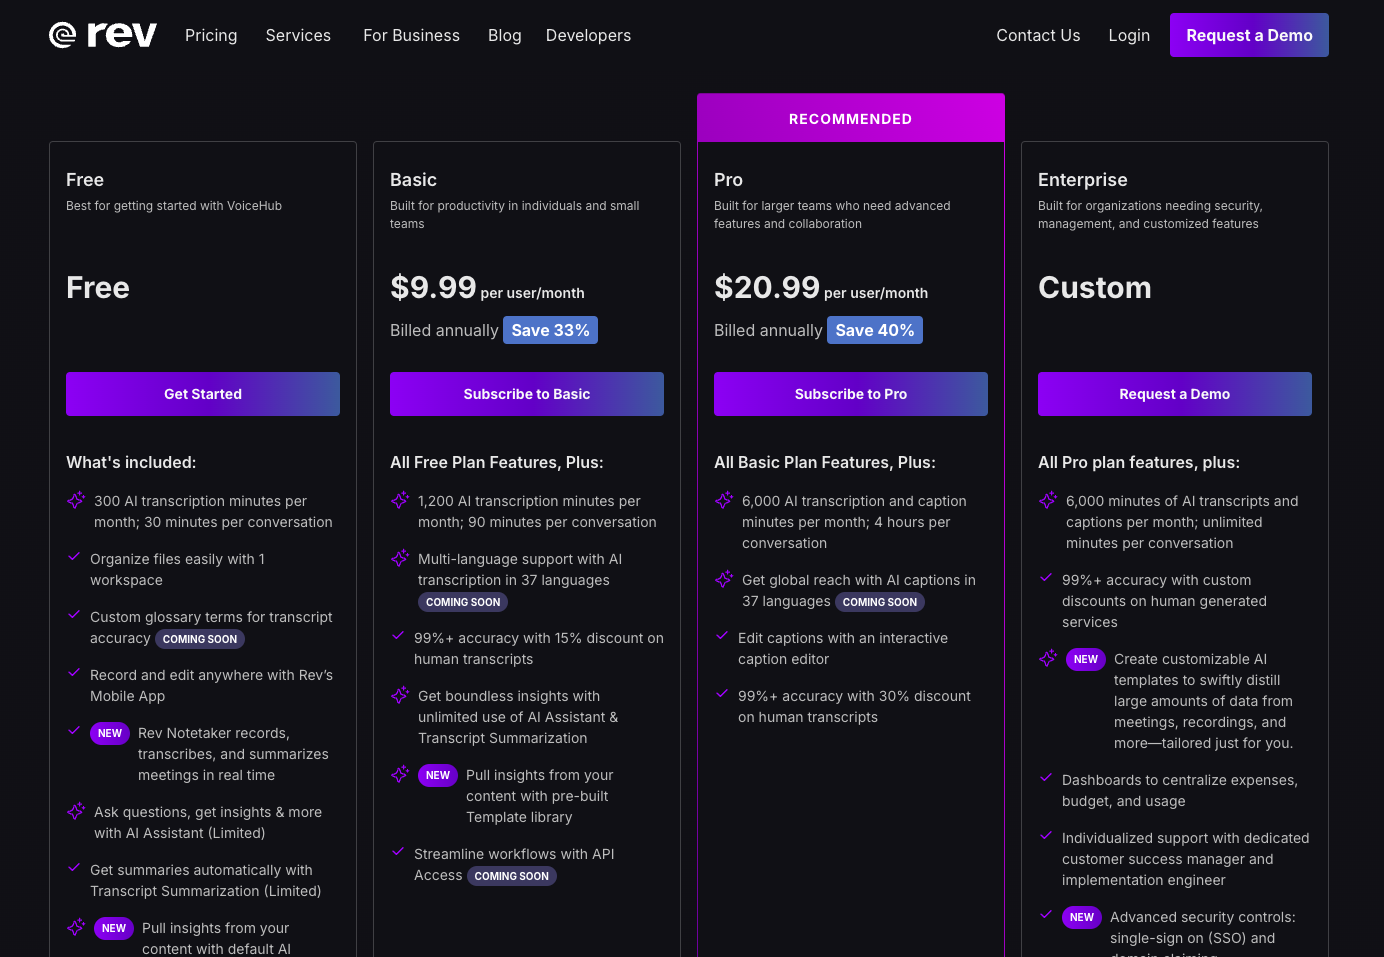The image size is (1384, 957).
Task: Click checkmark beside 15% discount feature
Action: 398,636
